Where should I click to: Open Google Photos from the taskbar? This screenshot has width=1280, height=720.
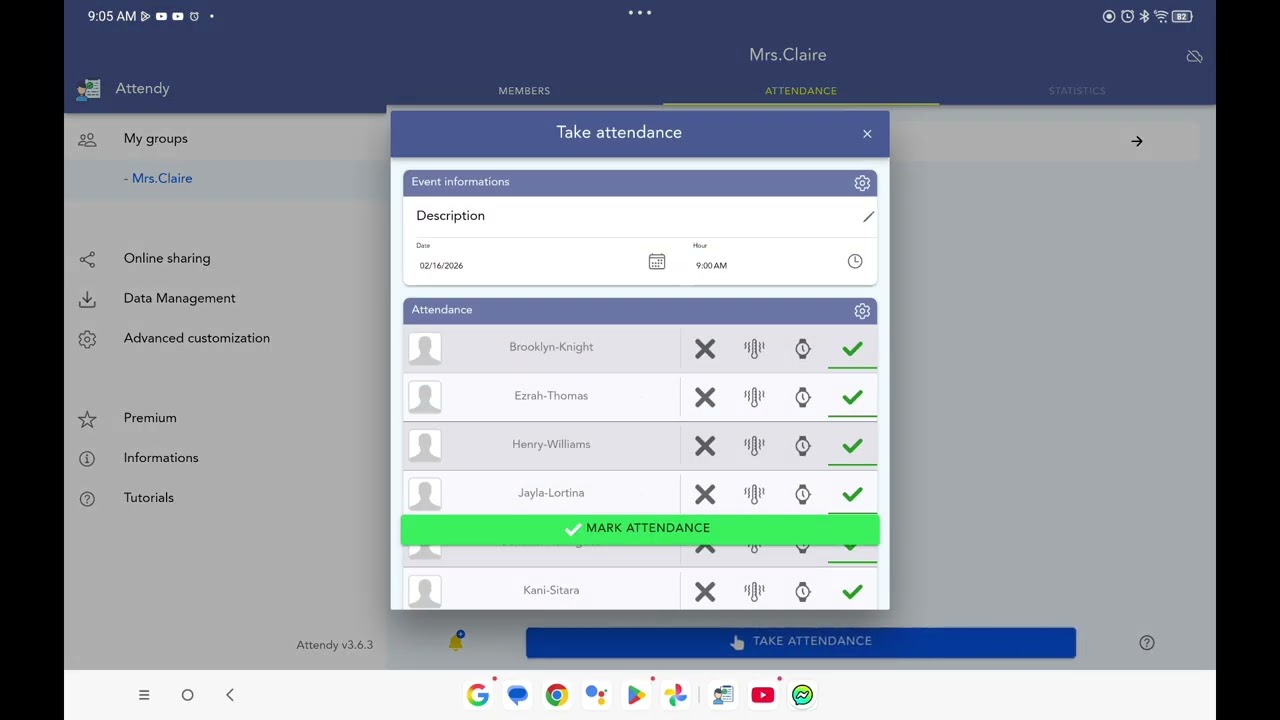(x=676, y=695)
